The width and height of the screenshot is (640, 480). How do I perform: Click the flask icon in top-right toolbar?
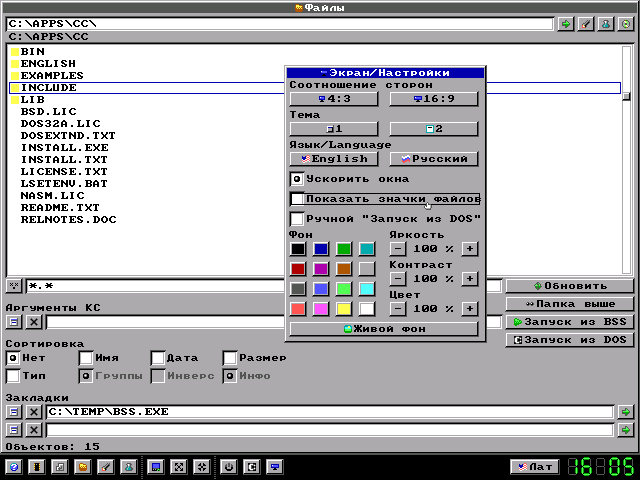[605, 23]
